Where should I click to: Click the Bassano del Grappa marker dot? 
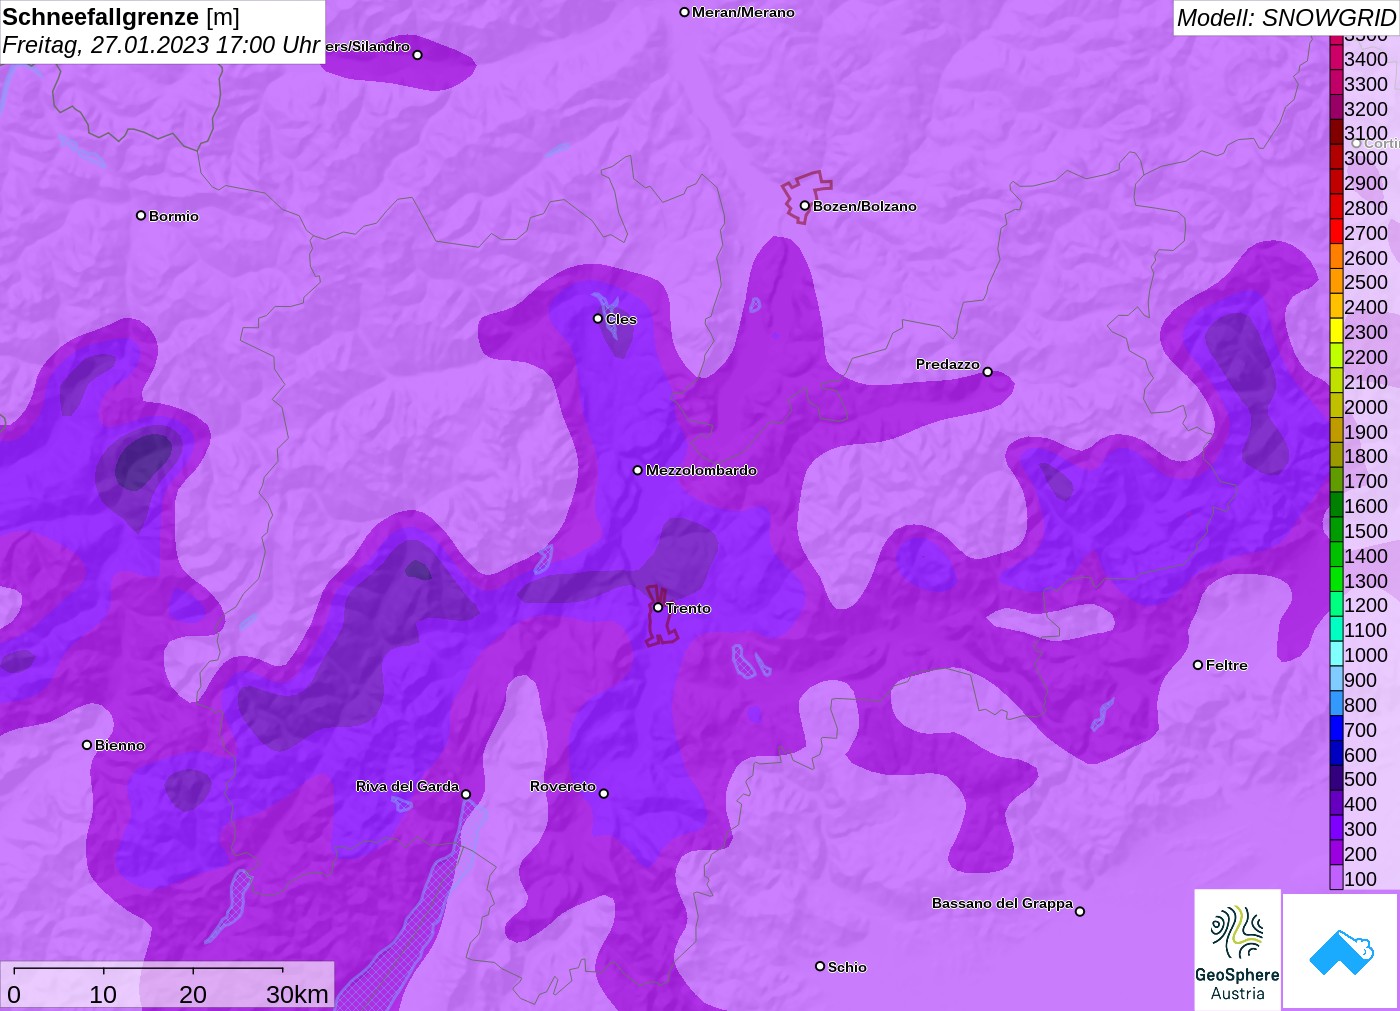click(x=1079, y=911)
